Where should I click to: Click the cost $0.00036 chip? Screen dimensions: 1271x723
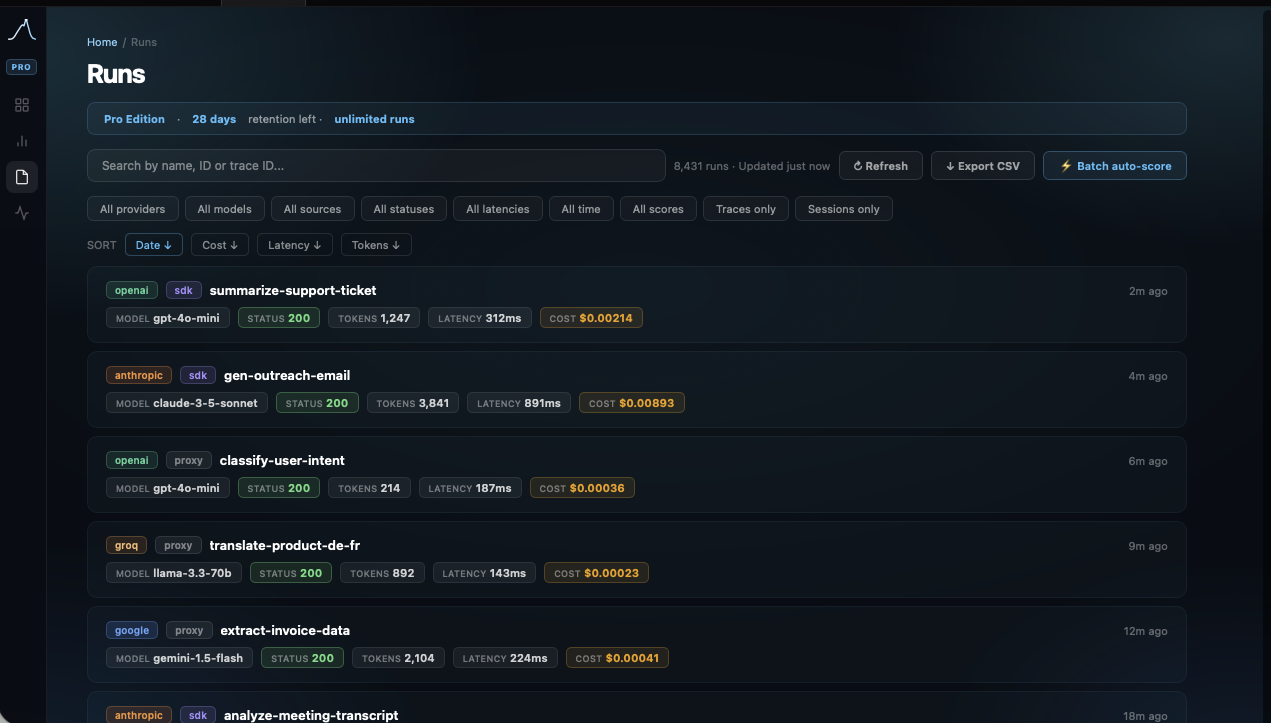coord(582,488)
